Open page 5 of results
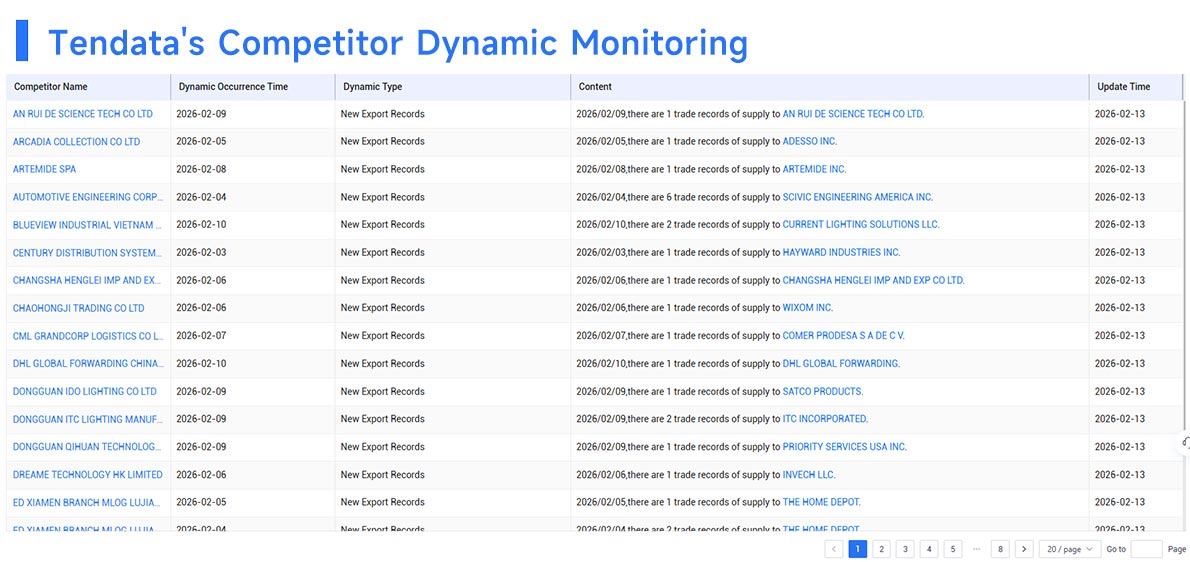The width and height of the screenshot is (1190, 562). [952, 548]
